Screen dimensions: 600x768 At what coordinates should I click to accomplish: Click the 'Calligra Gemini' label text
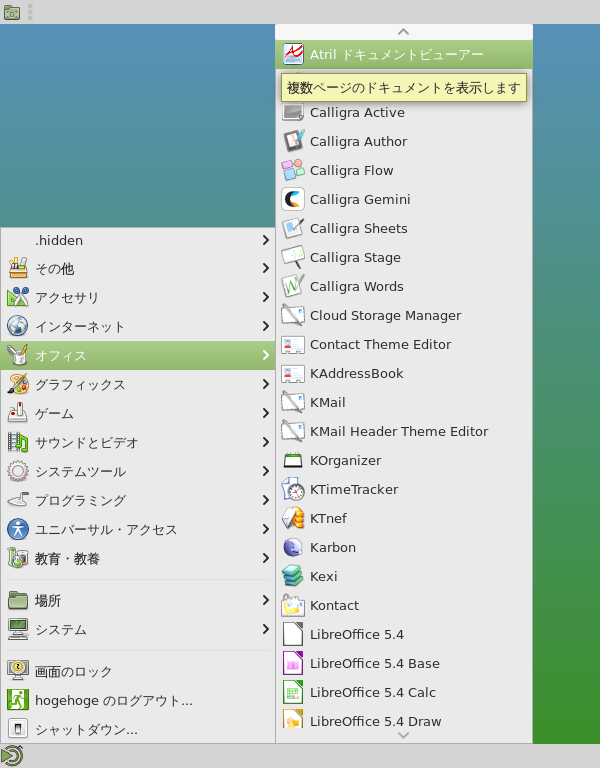tap(360, 199)
